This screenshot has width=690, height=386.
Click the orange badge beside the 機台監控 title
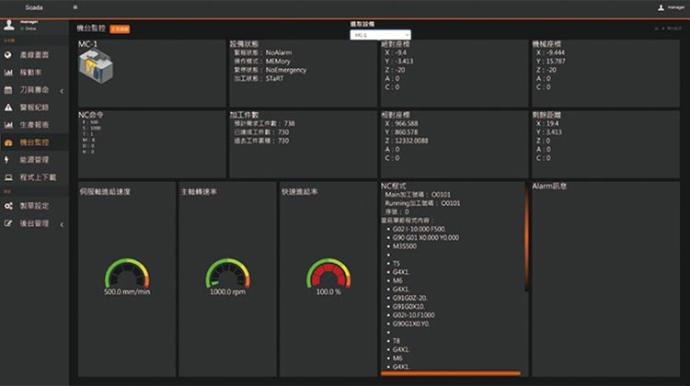(x=120, y=29)
